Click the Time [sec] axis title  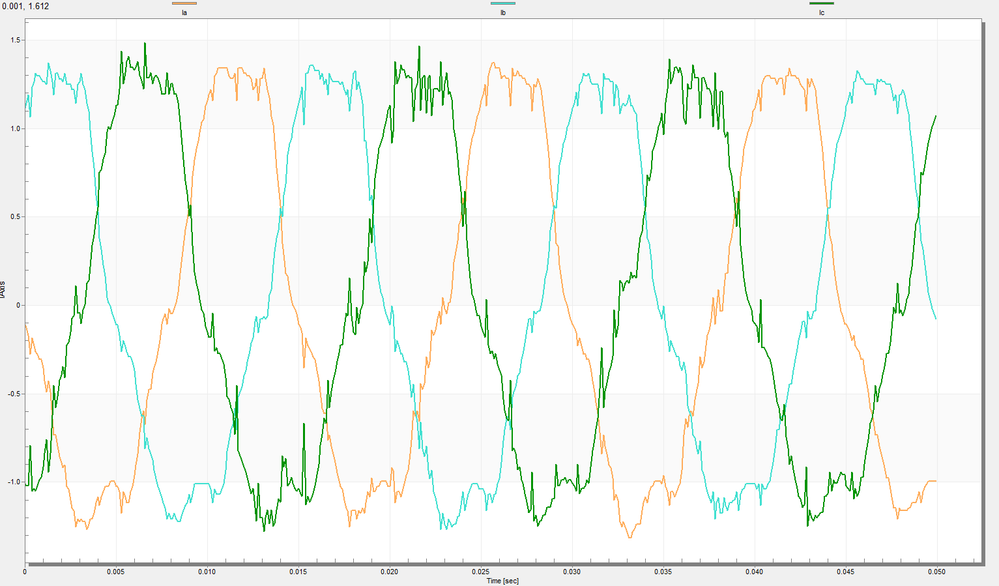(x=503, y=581)
